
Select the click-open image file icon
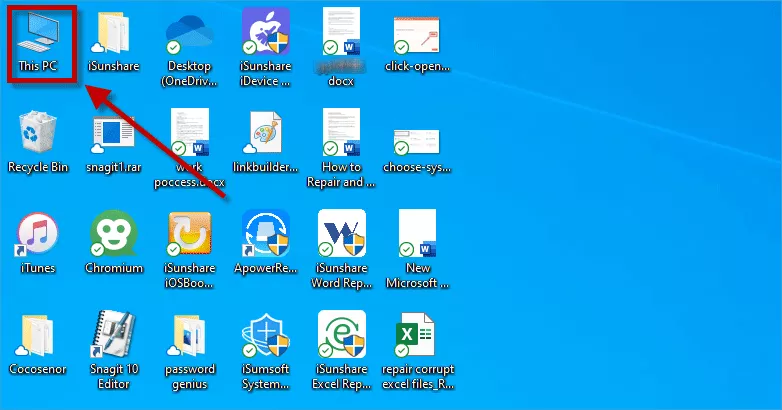coord(416,34)
